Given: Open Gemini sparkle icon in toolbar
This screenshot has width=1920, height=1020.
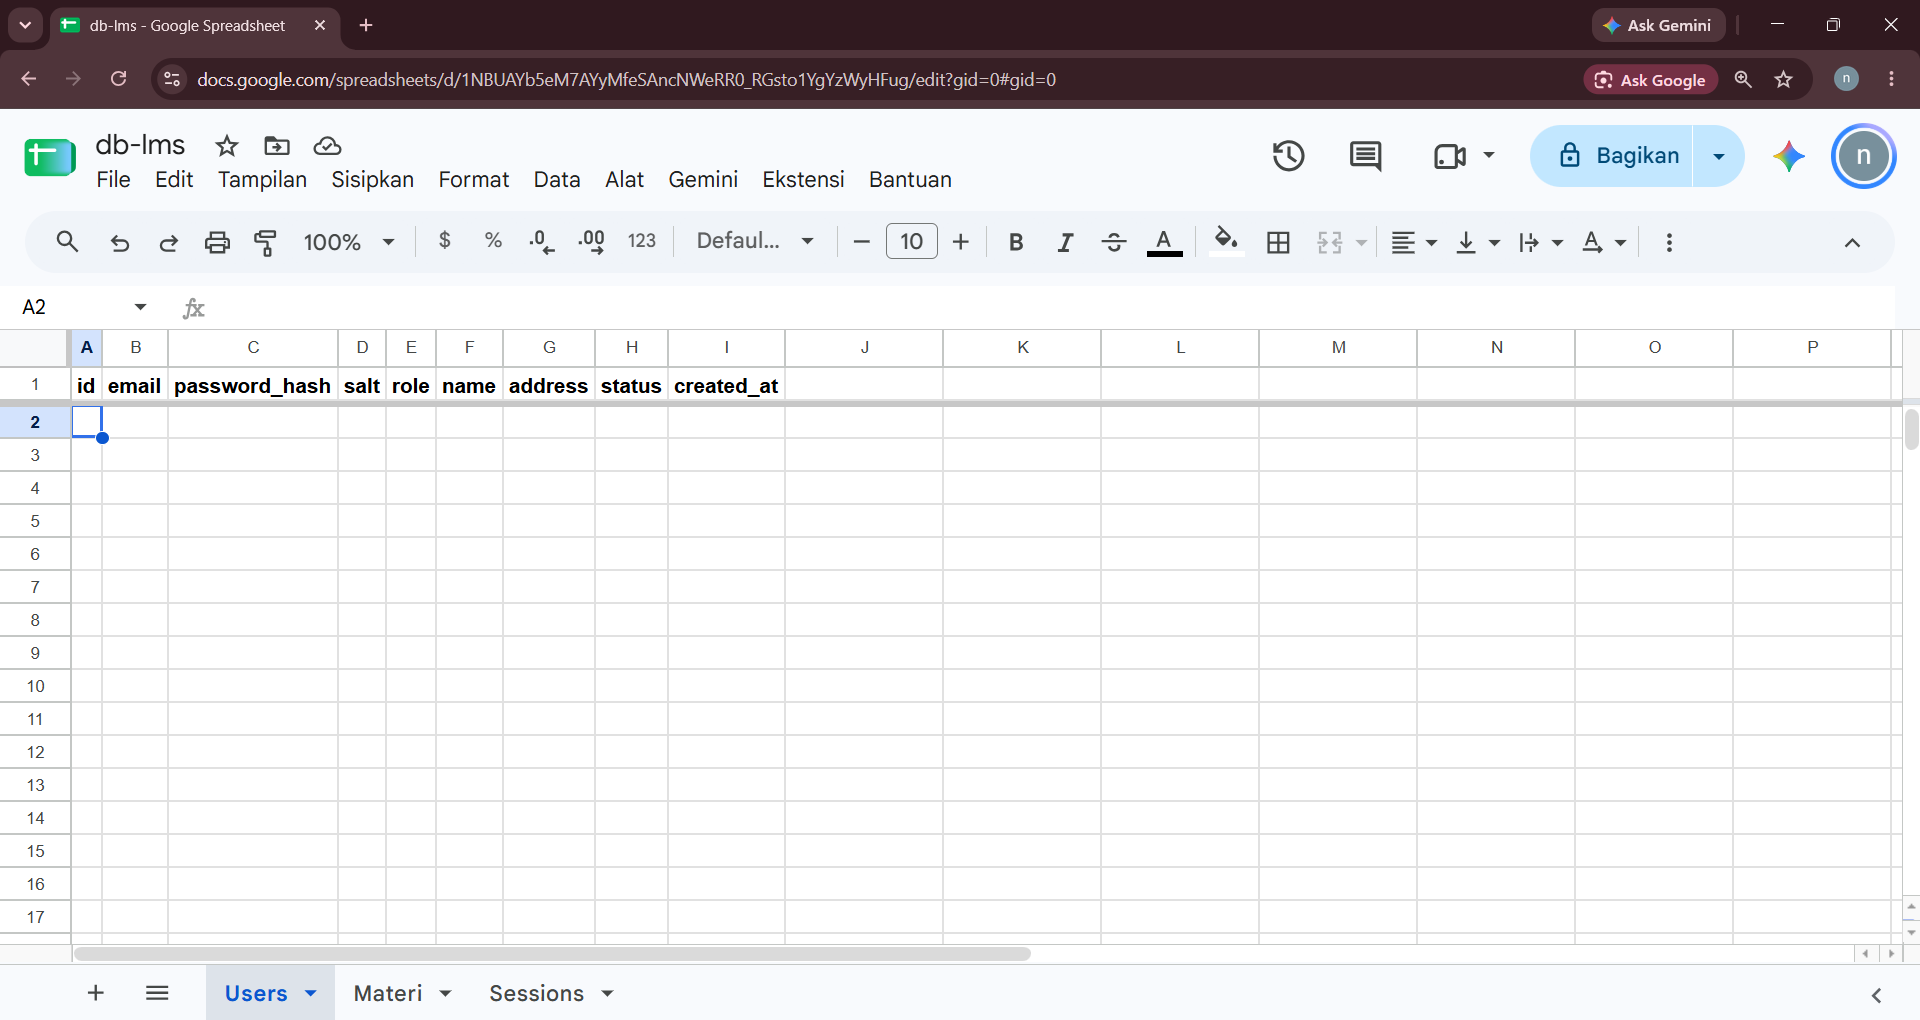Looking at the screenshot, I should [x=1789, y=156].
